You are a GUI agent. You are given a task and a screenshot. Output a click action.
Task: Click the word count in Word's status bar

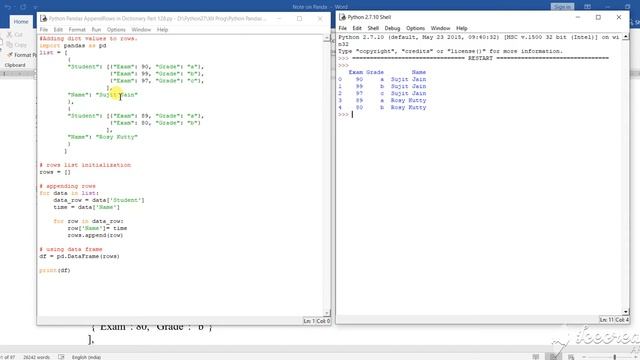36,357
